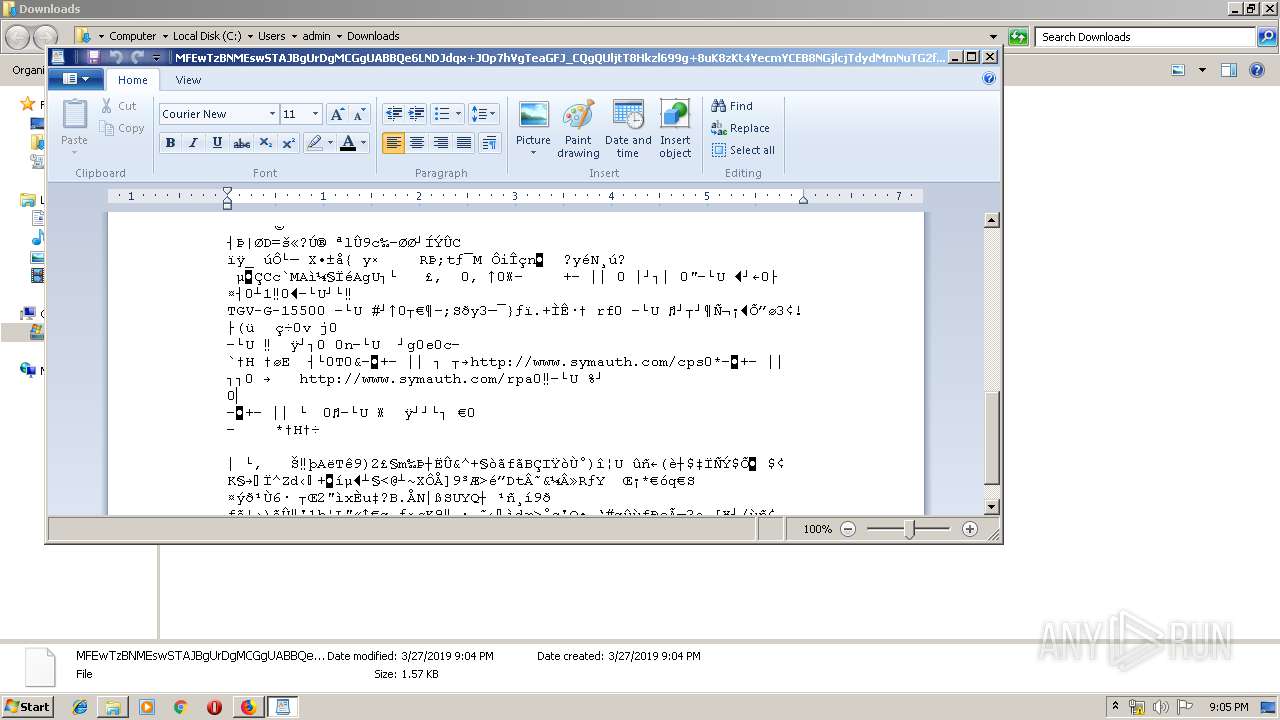
Task: Toggle italic formatting
Action: click(x=194, y=143)
